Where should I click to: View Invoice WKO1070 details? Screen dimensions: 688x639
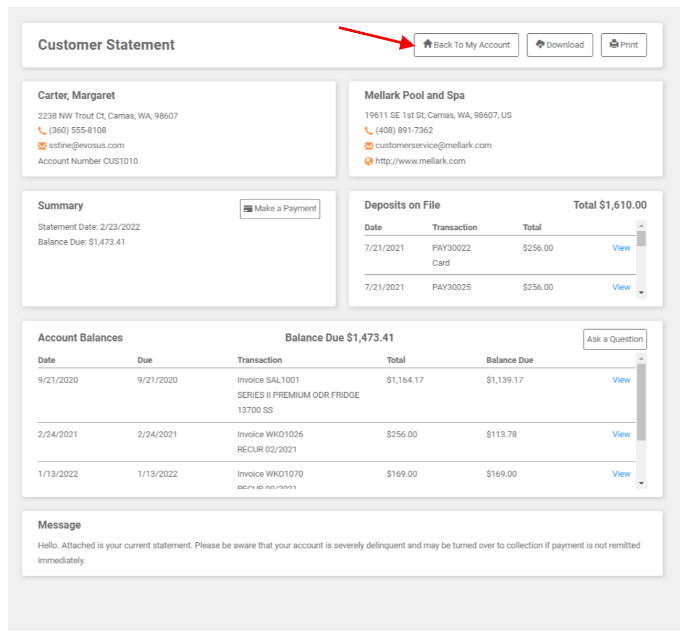click(621, 474)
